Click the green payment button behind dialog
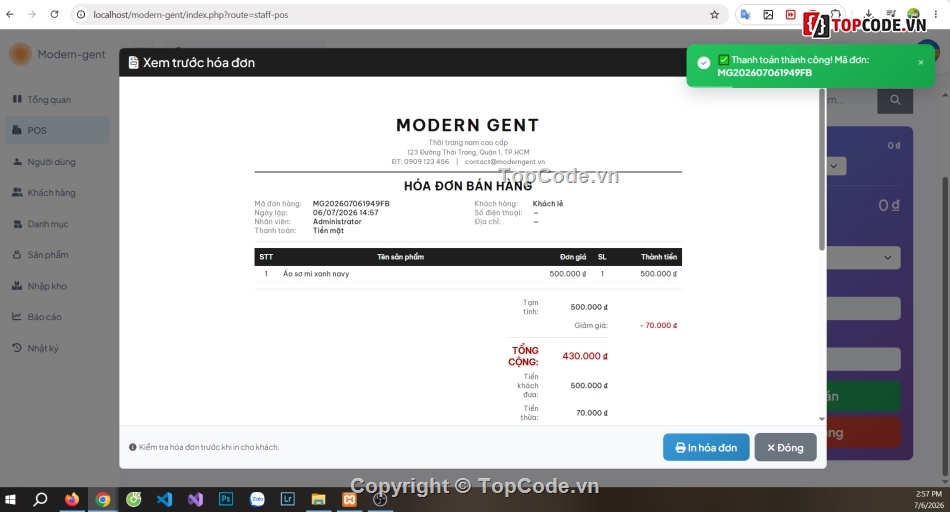The height and width of the screenshot is (512, 950). click(x=863, y=396)
